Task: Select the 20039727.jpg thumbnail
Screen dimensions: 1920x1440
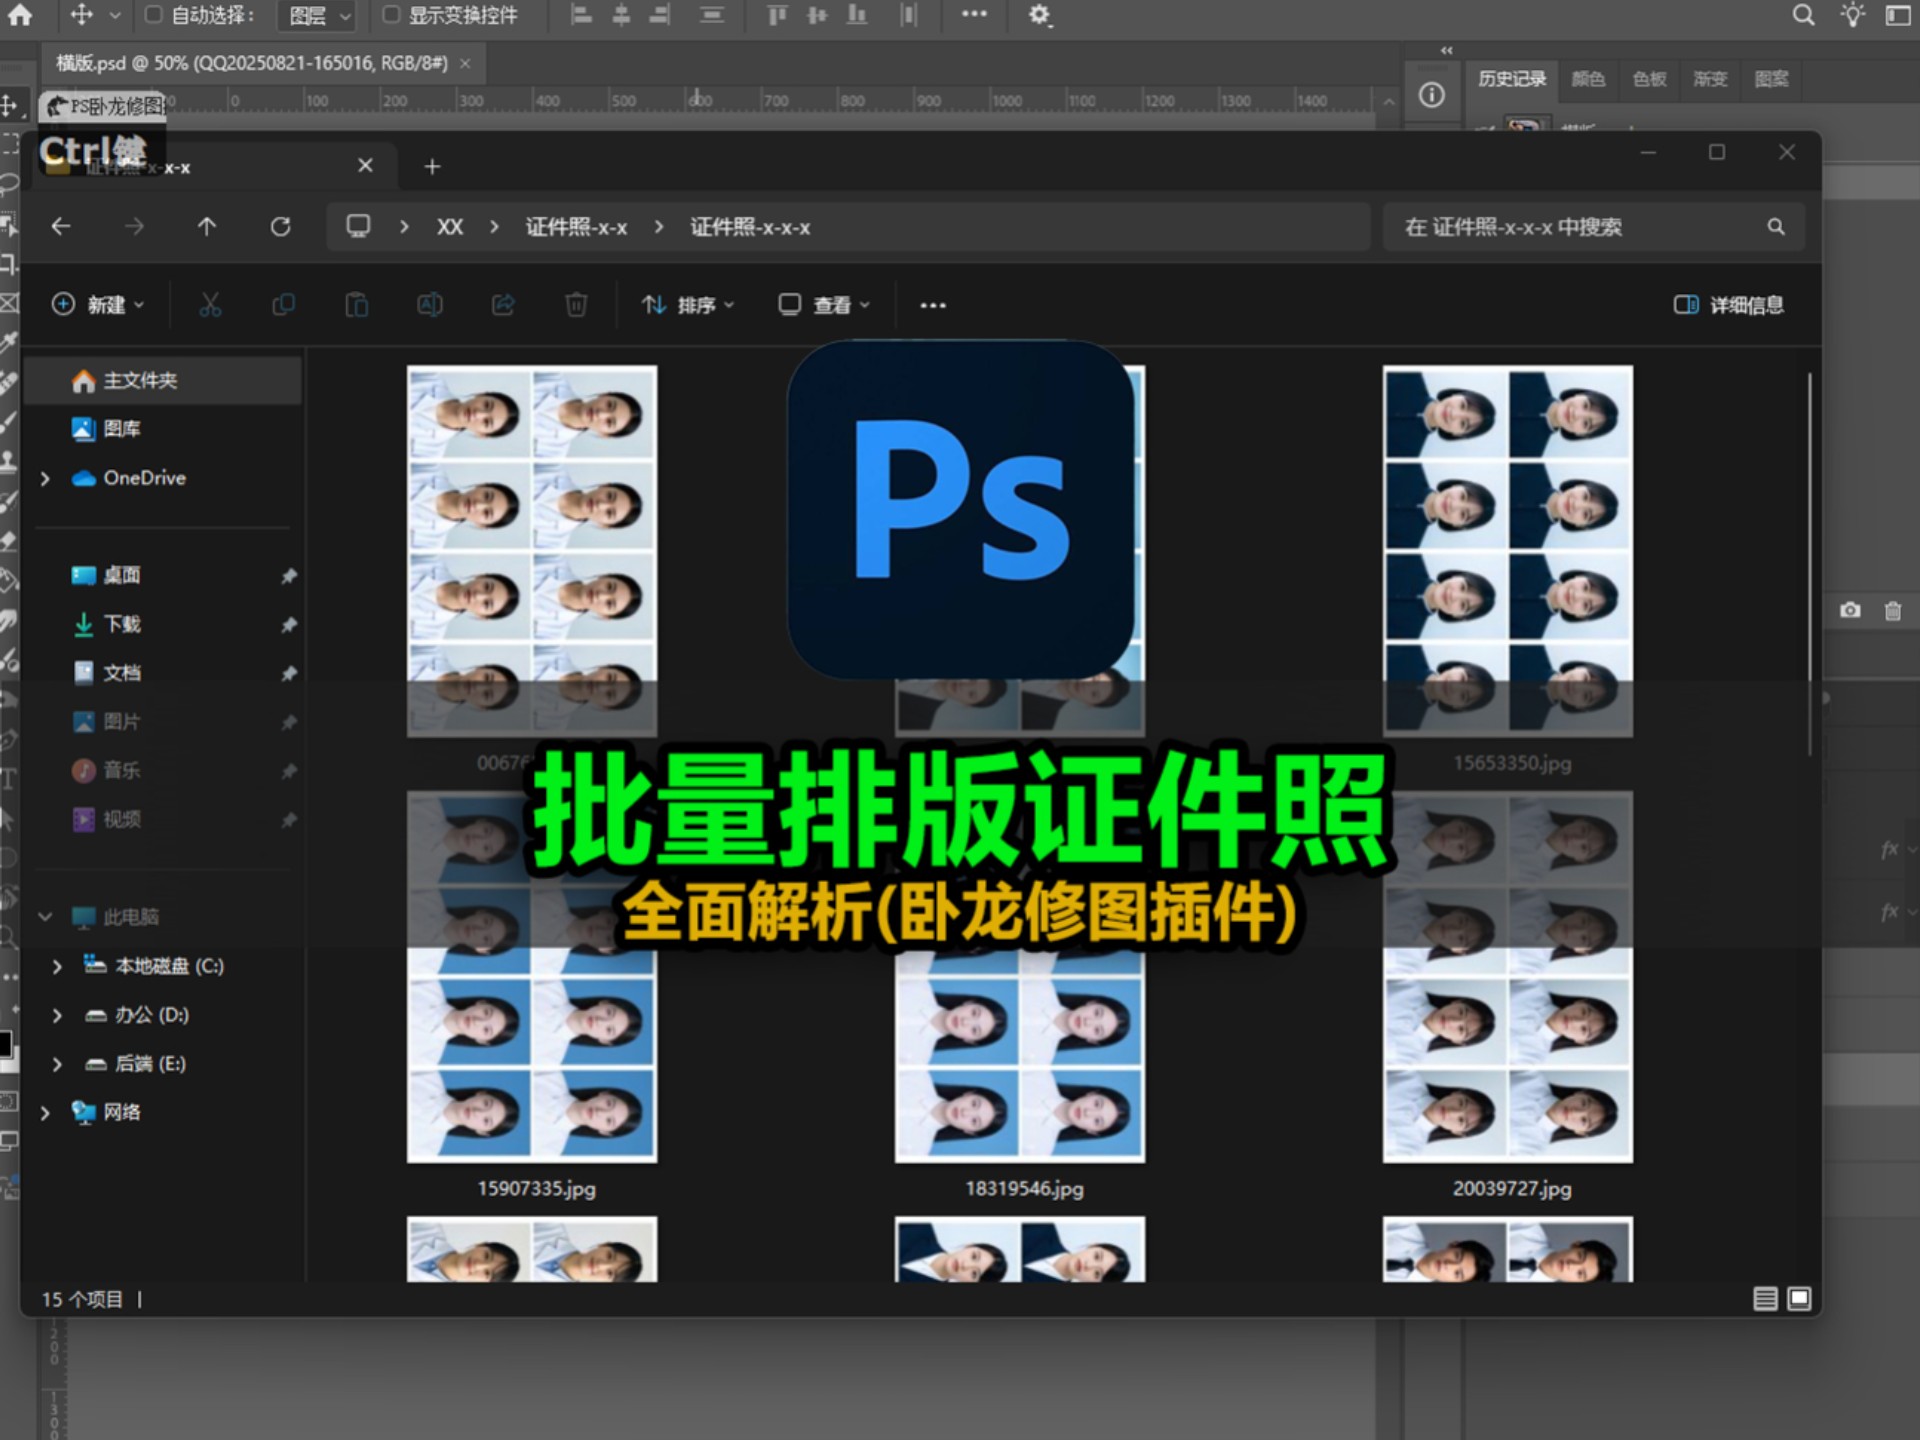Action: 1508,977
